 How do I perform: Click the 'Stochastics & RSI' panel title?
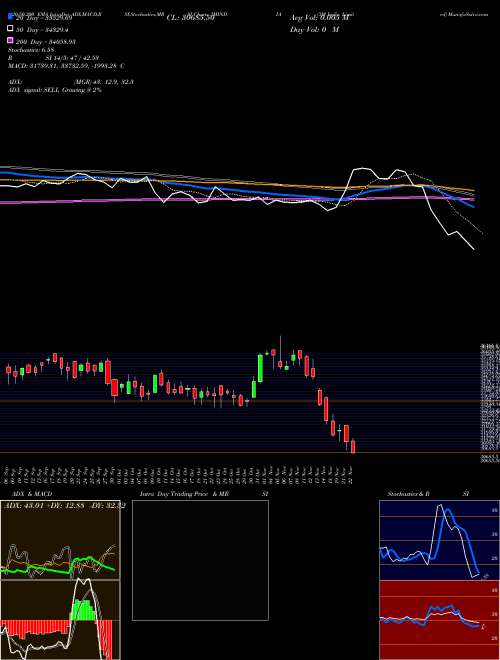pos(428,494)
